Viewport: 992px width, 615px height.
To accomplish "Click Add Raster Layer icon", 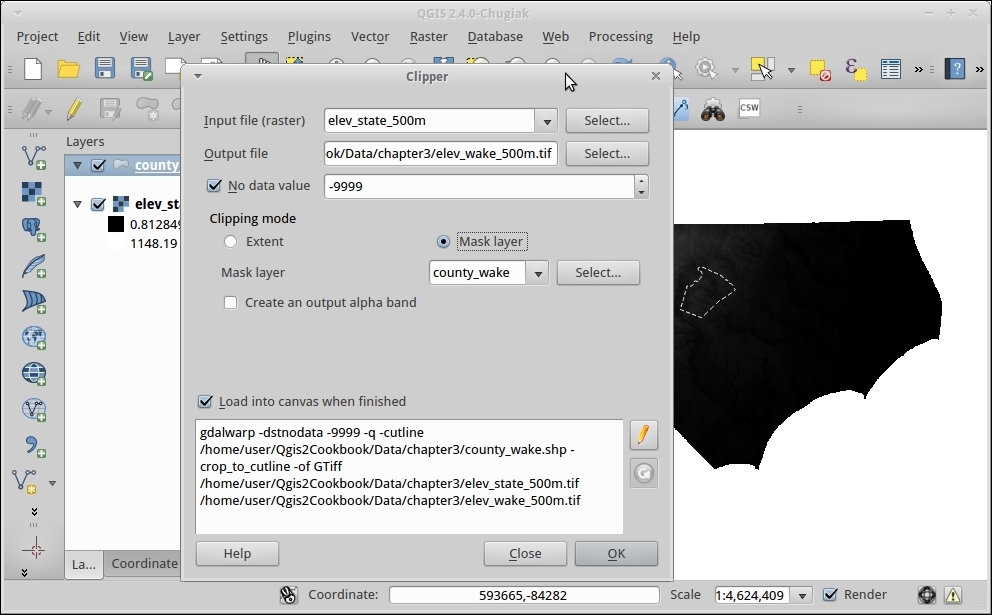I will tap(34, 193).
